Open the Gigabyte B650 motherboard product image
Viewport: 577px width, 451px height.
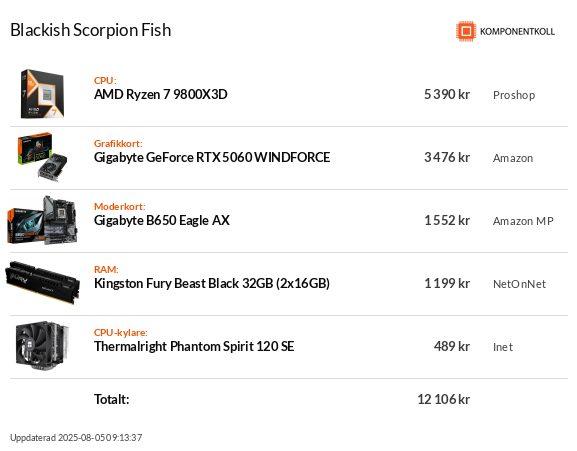(x=43, y=220)
